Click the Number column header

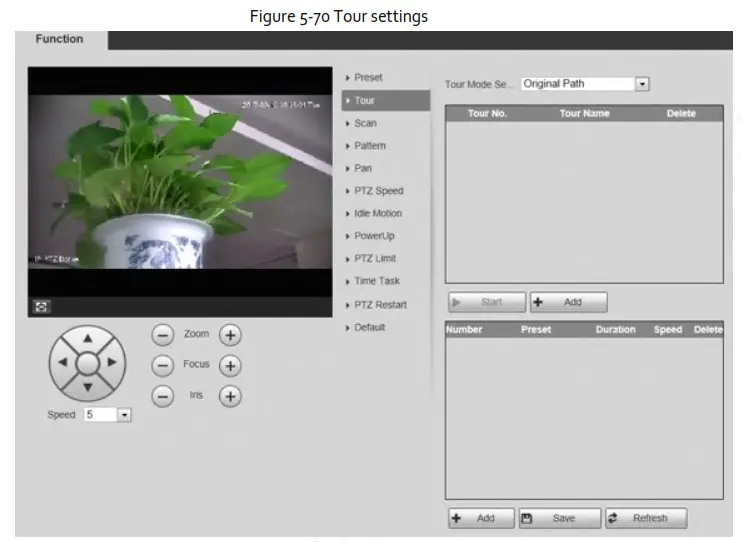[464, 329]
